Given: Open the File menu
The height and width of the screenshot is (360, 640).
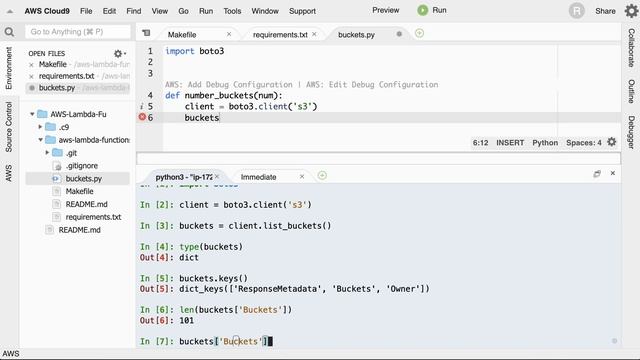Looking at the screenshot, I should coord(86,11).
